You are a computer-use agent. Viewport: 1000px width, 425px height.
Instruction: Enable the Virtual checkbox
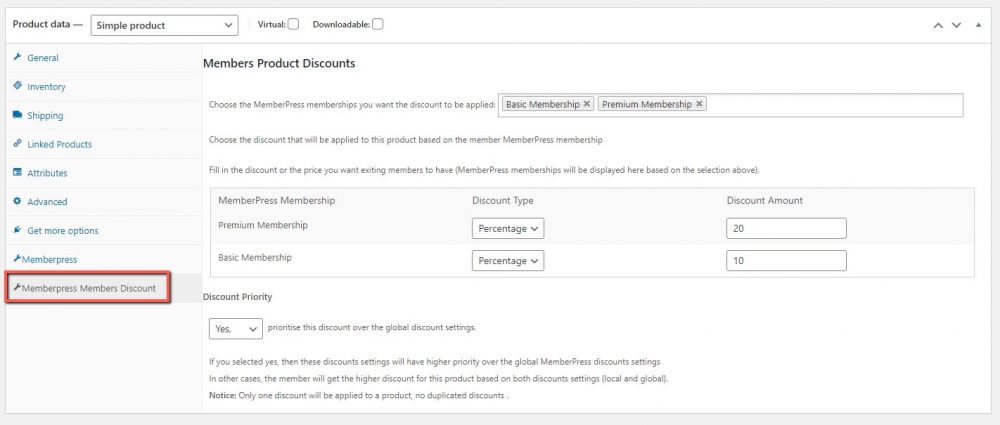[x=294, y=24]
